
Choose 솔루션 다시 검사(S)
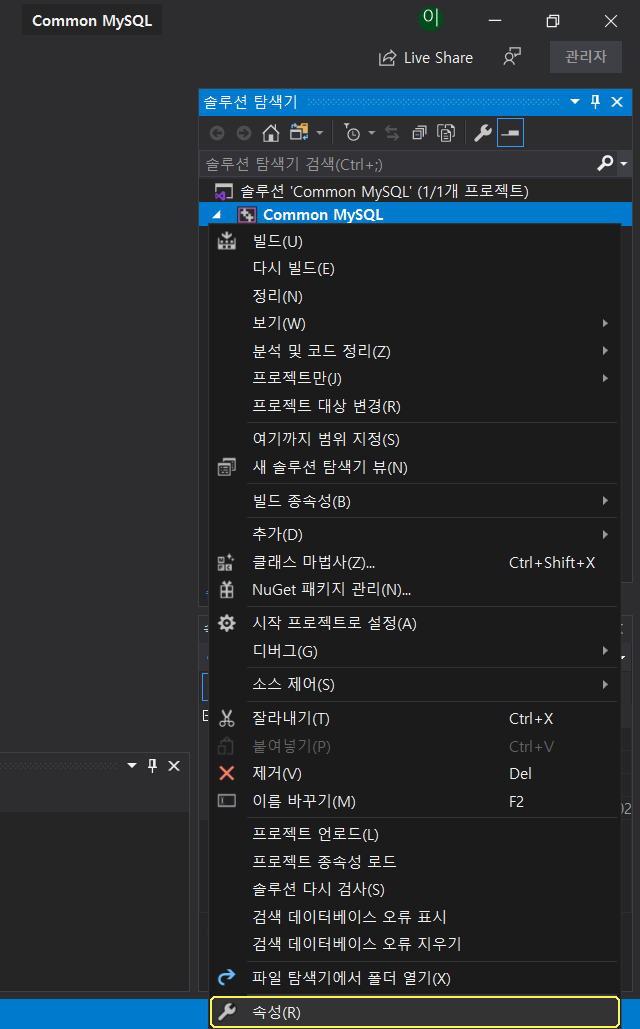coord(414,889)
